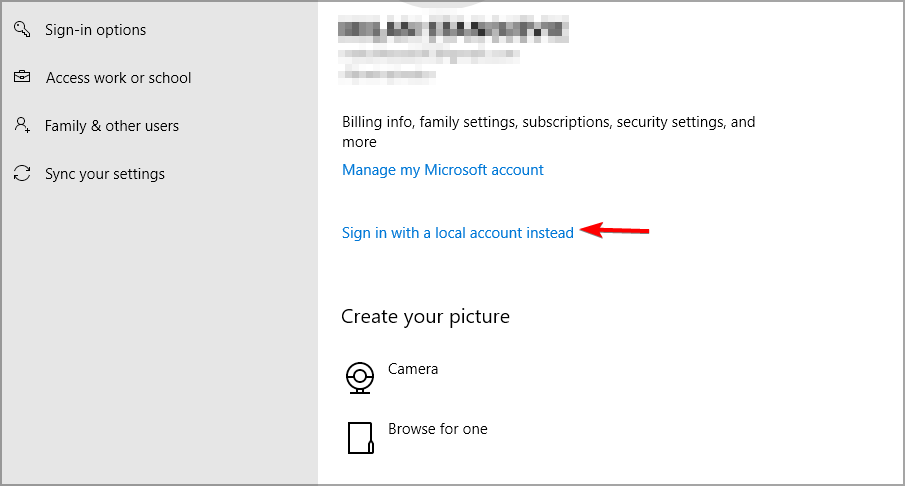Click the person icon beside Family & other users

pyautogui.click(x=21, y=125)
